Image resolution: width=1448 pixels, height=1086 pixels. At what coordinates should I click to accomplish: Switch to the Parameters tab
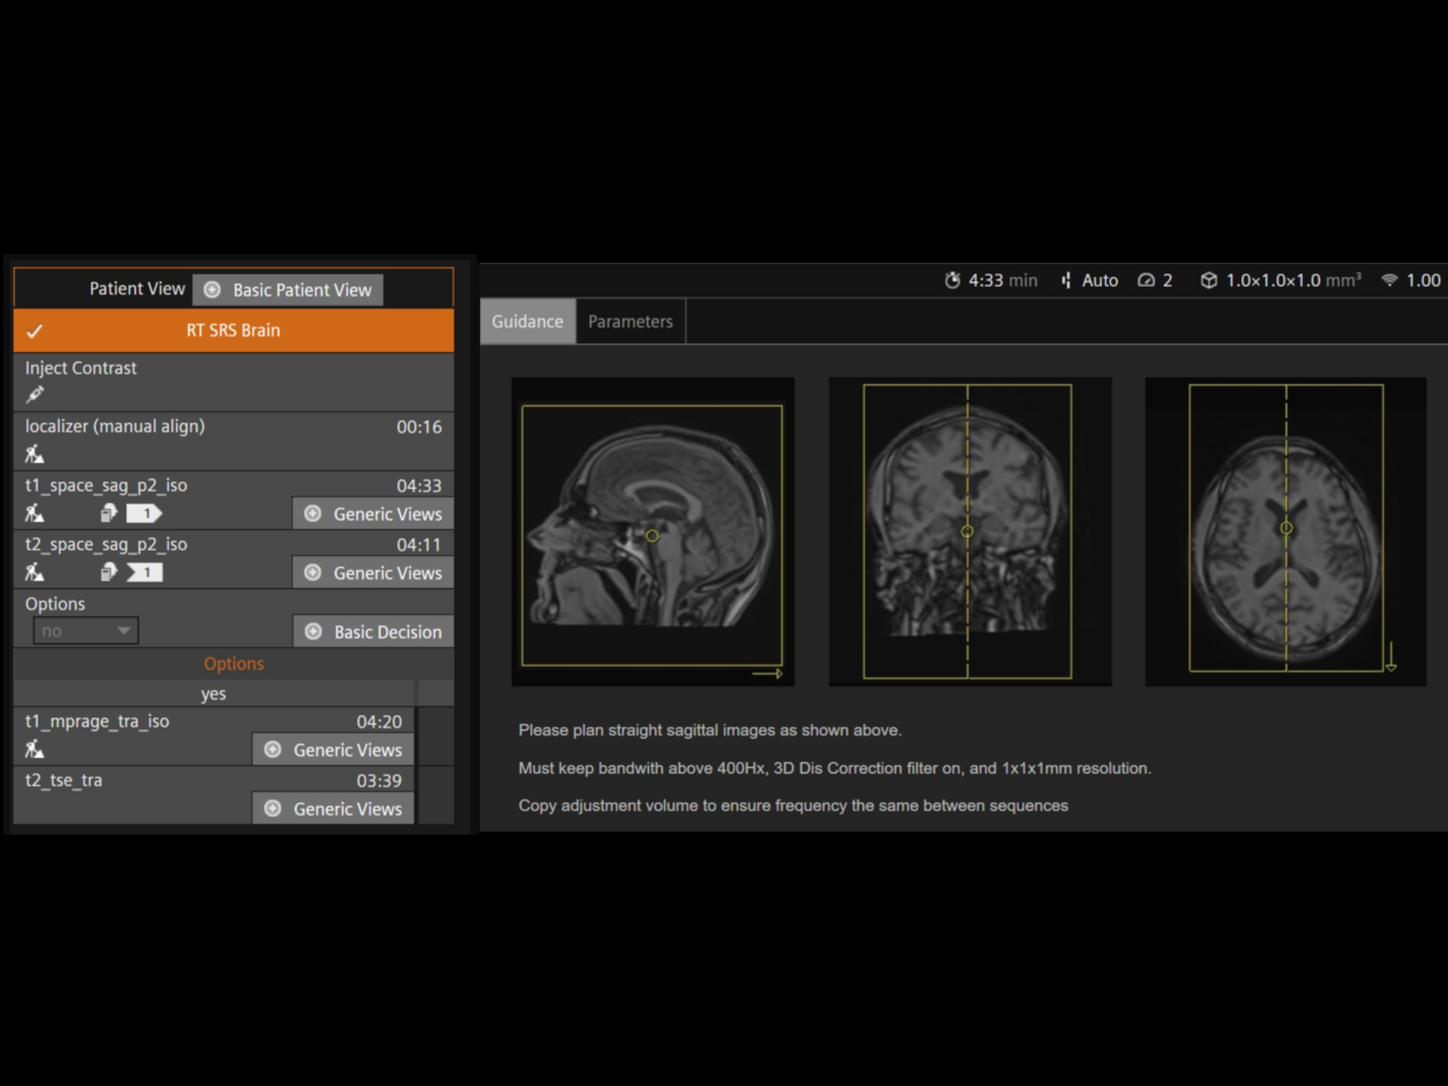(x=630, y=321)
